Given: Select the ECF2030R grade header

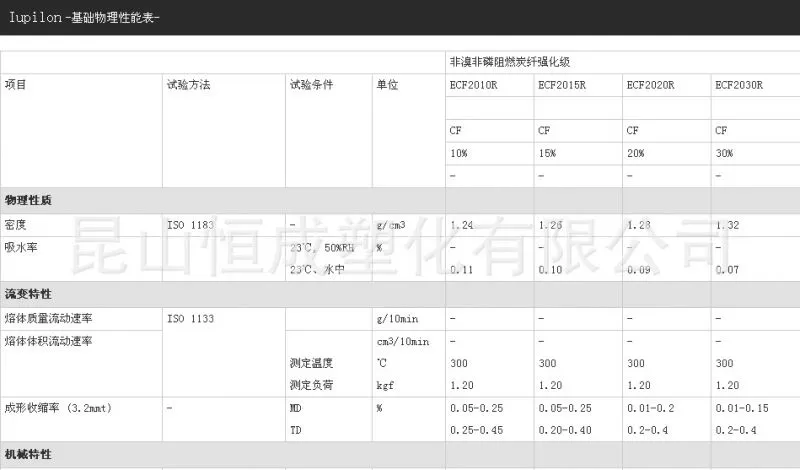Looking at the screenshot, I should [x=739, y=85].
